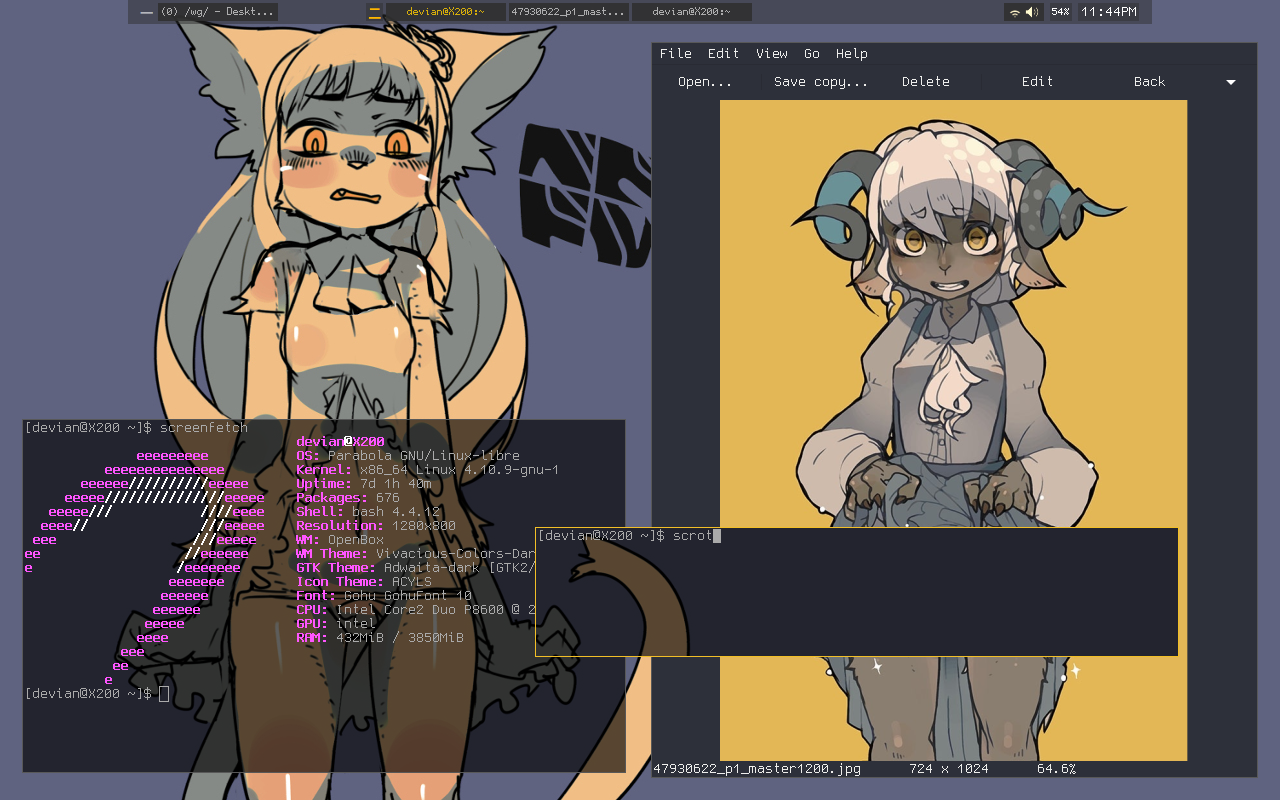Open the File menu in image viewer
The image size is (1280, 800).
tap(675, 54)
